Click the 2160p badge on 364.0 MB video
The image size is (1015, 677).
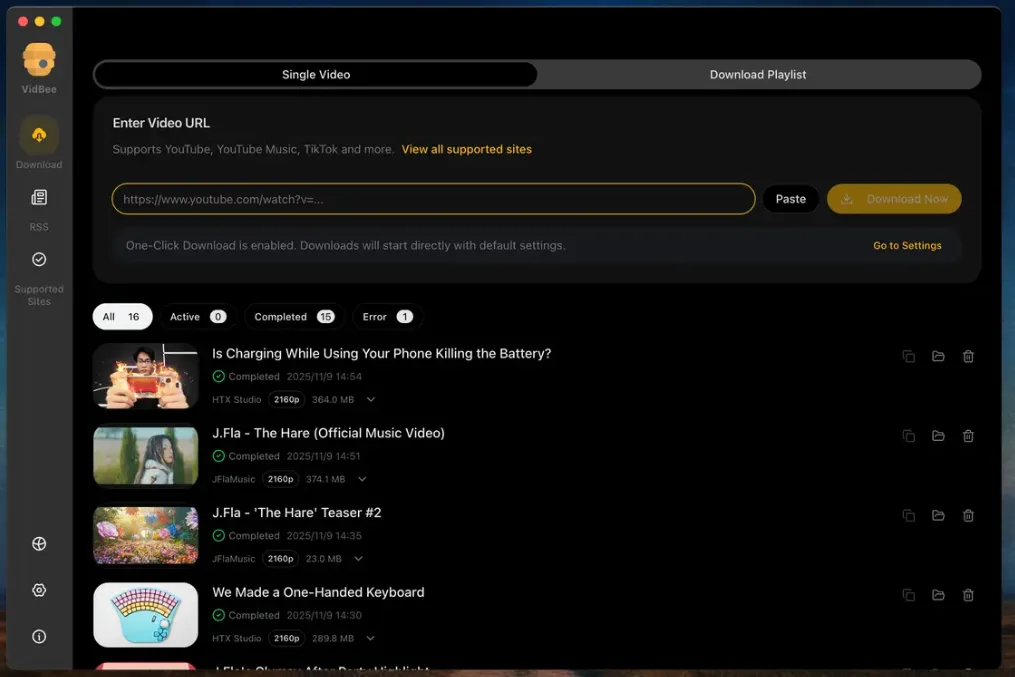tap(286, 399)
